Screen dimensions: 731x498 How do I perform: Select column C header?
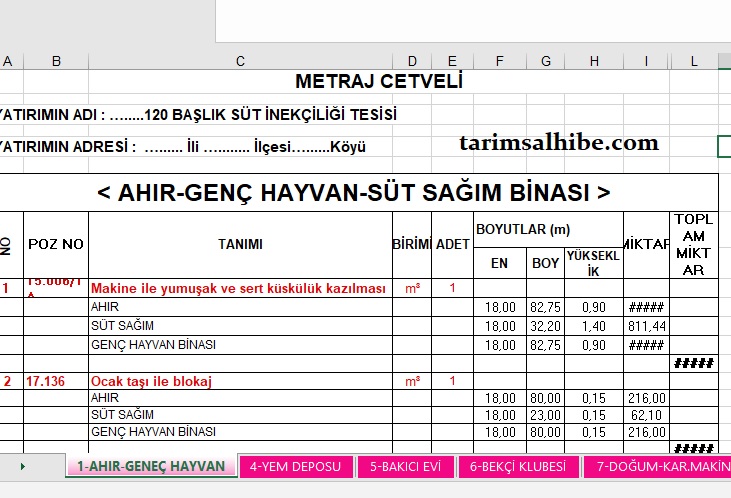[240, 61]
